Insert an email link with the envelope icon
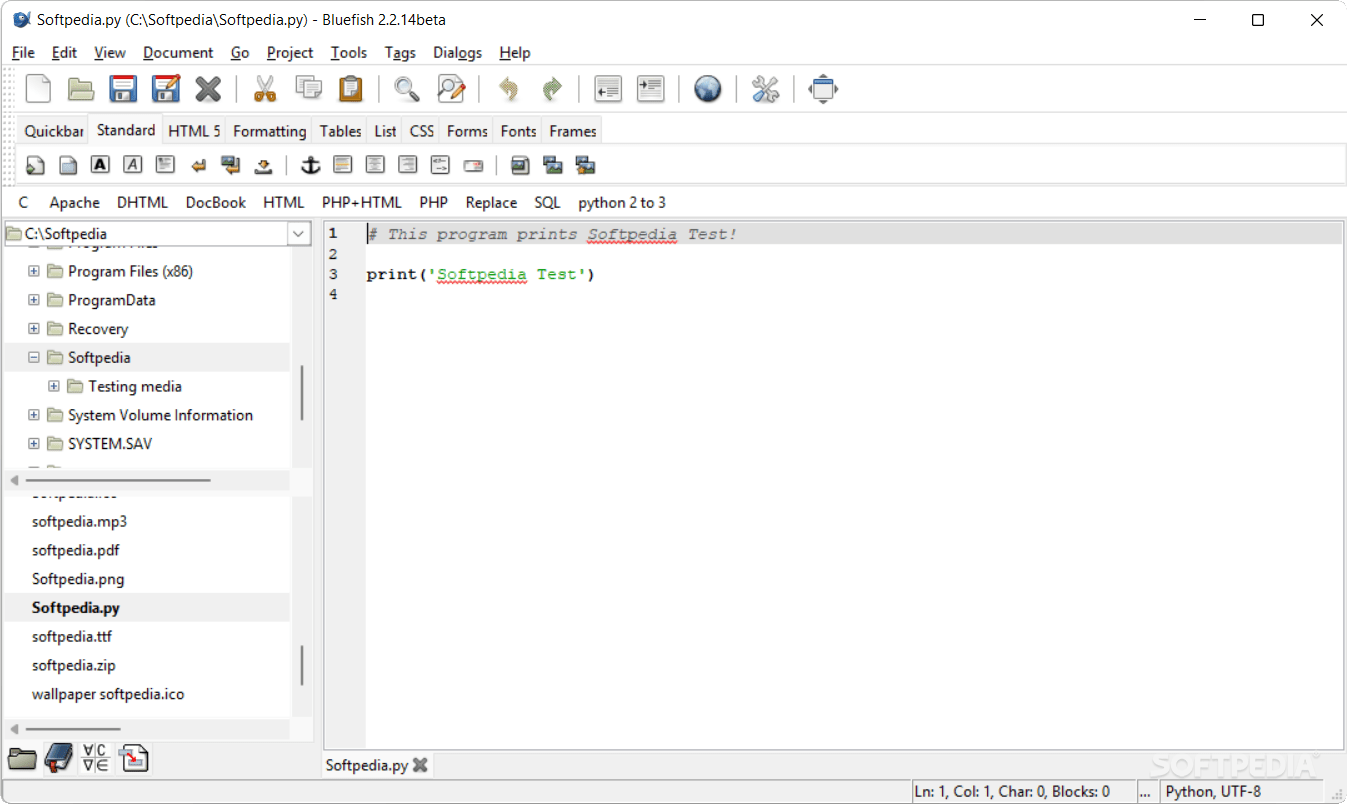 pyautogui.click(x=473, y=166)
